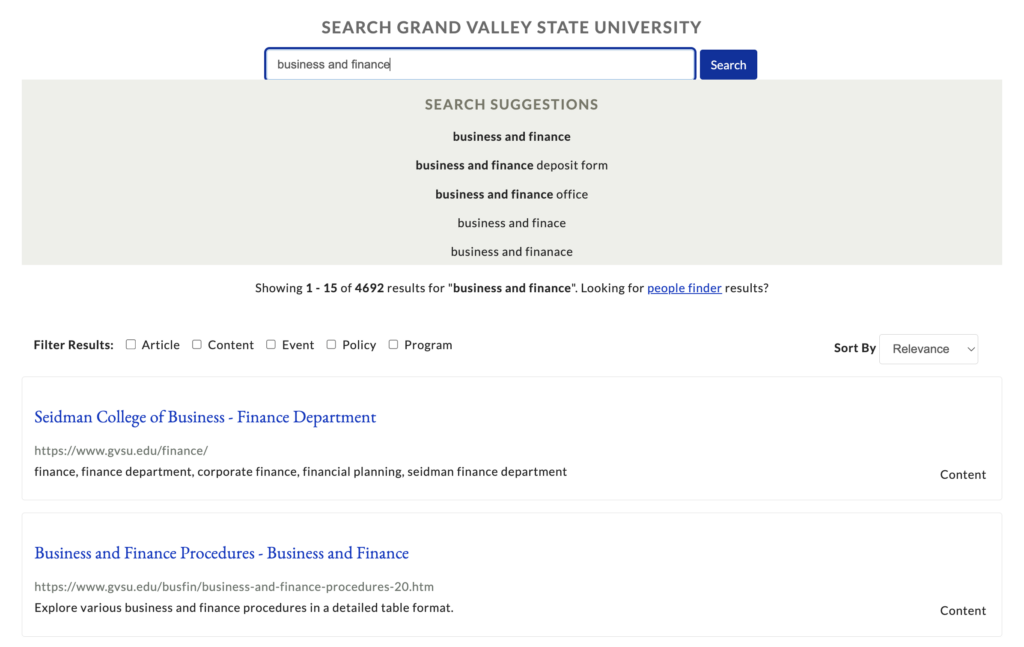Open Seidman College of Business Finance Department result
This screenshot has height=647, width=1024.
(x=205, y=417)
